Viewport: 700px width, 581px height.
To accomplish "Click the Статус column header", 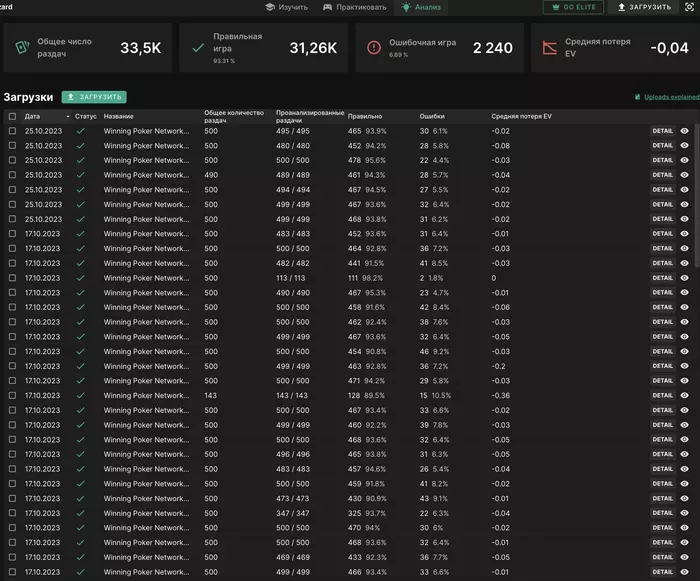I will (x=86, y=116).
